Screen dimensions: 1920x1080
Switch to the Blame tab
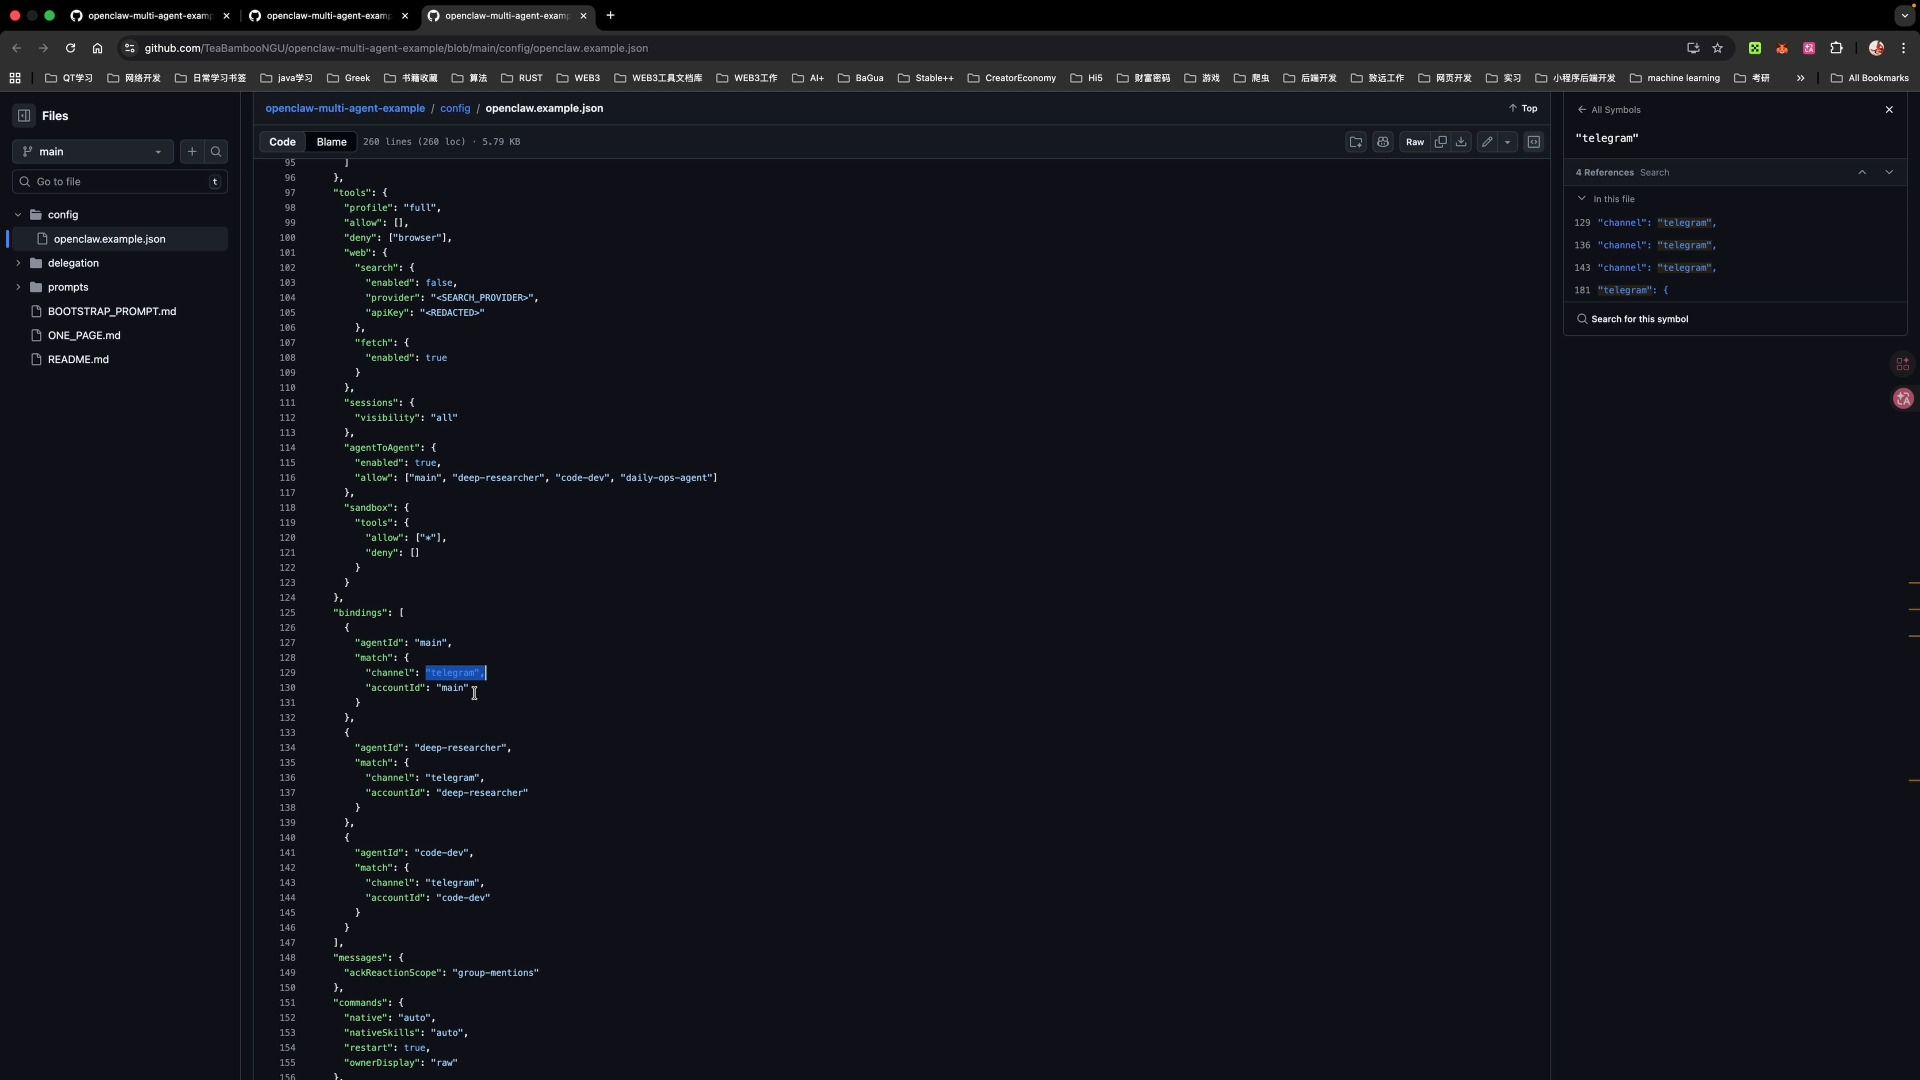tap(331, 142)
